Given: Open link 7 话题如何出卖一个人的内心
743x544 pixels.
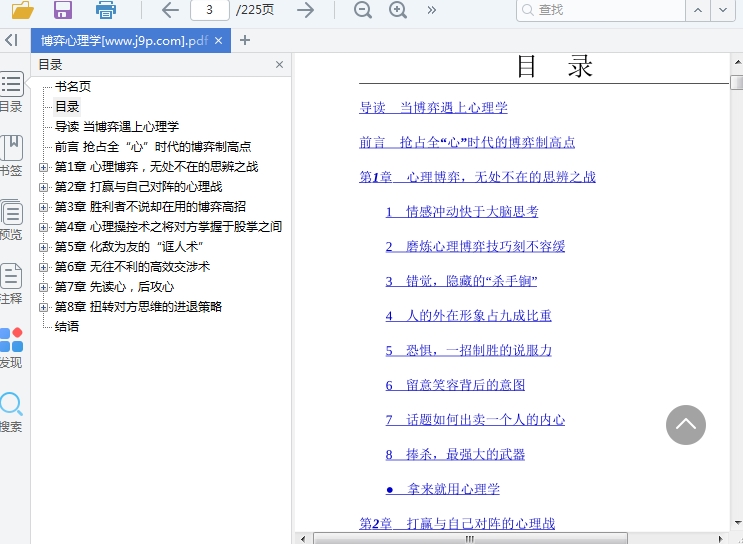Looking at the screenshot, I should pyautogui.click(x=475, y=419).
